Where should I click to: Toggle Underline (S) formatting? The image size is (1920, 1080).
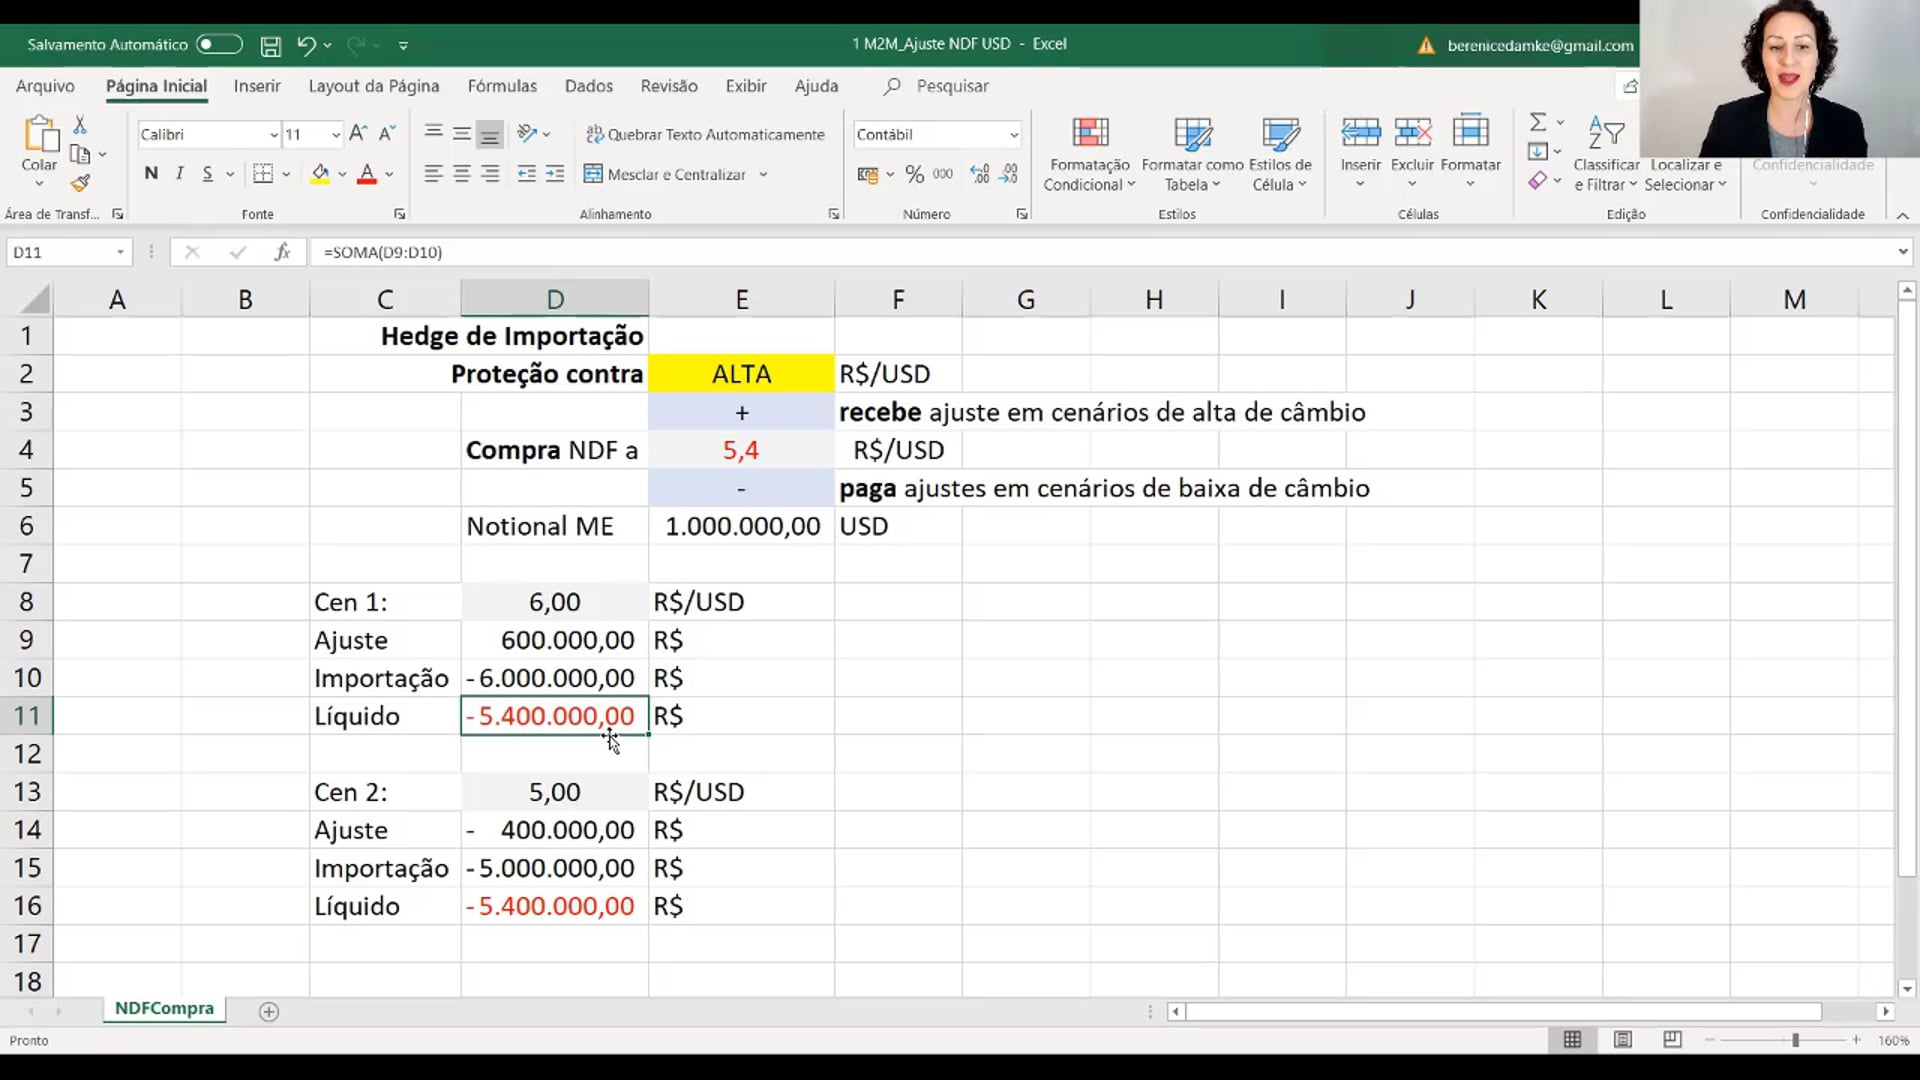(208, 173)
